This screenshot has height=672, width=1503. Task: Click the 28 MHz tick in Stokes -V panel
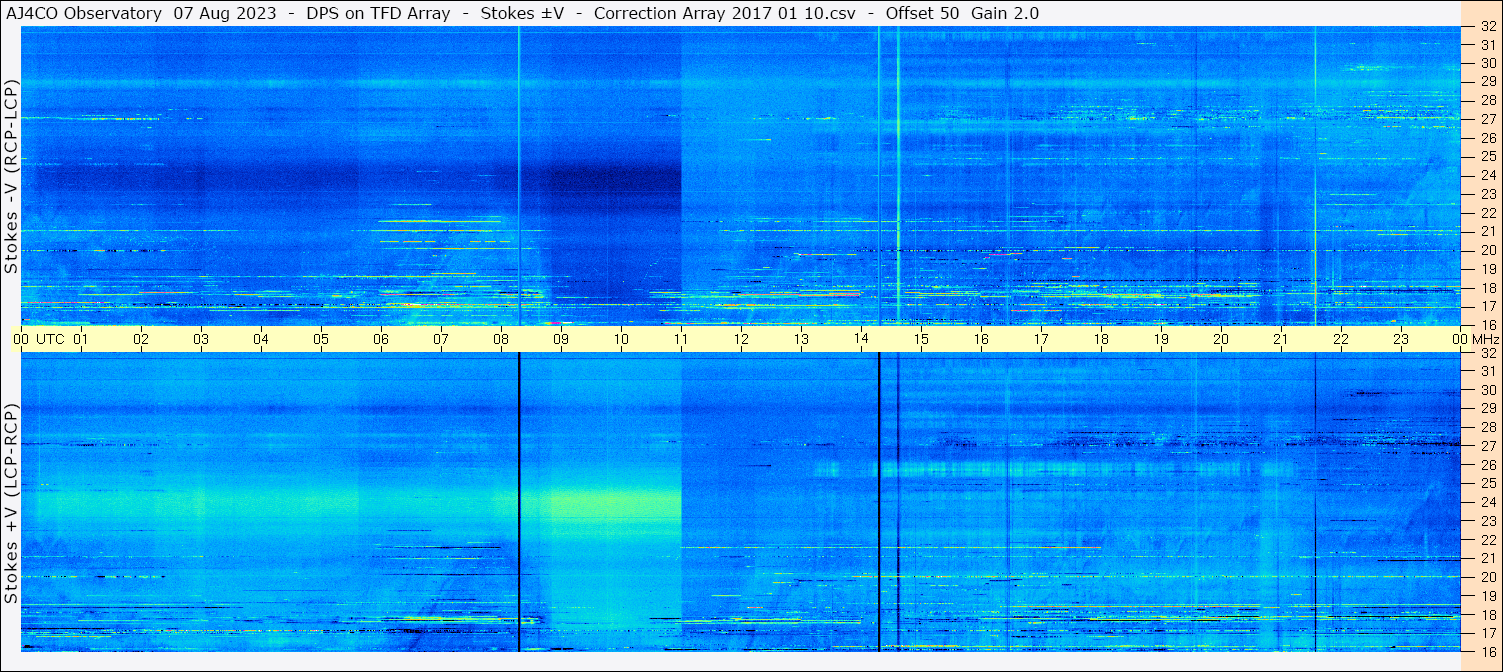click(x=1487, y=100)
